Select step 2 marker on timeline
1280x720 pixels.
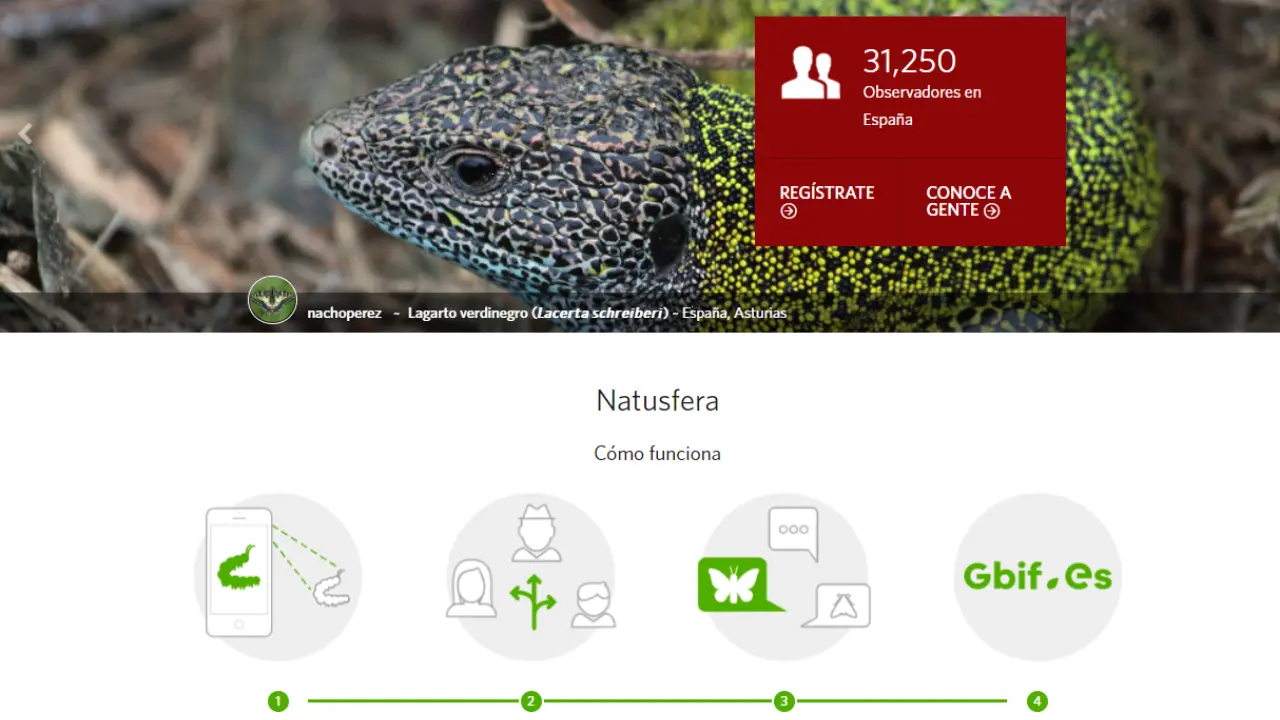531,701
